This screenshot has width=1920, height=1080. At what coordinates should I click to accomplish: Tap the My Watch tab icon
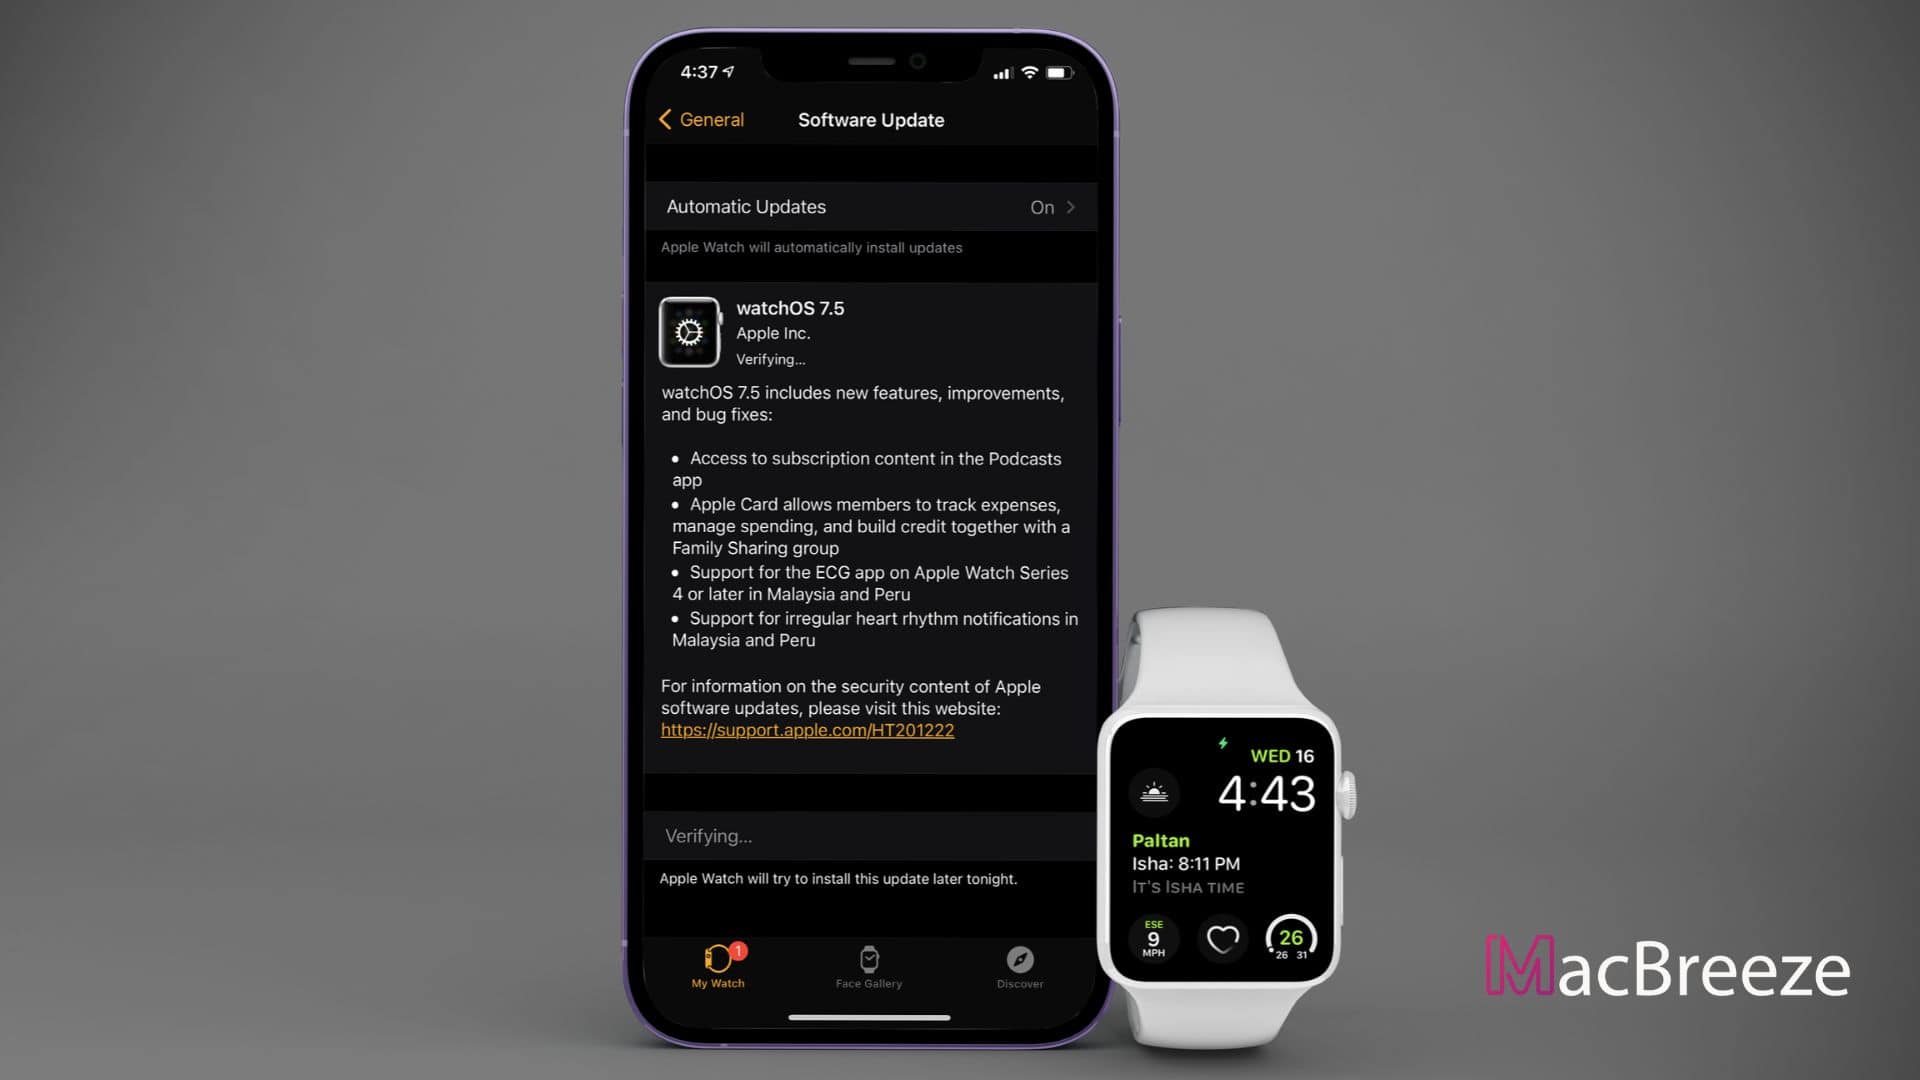click(x=719, y=960)
